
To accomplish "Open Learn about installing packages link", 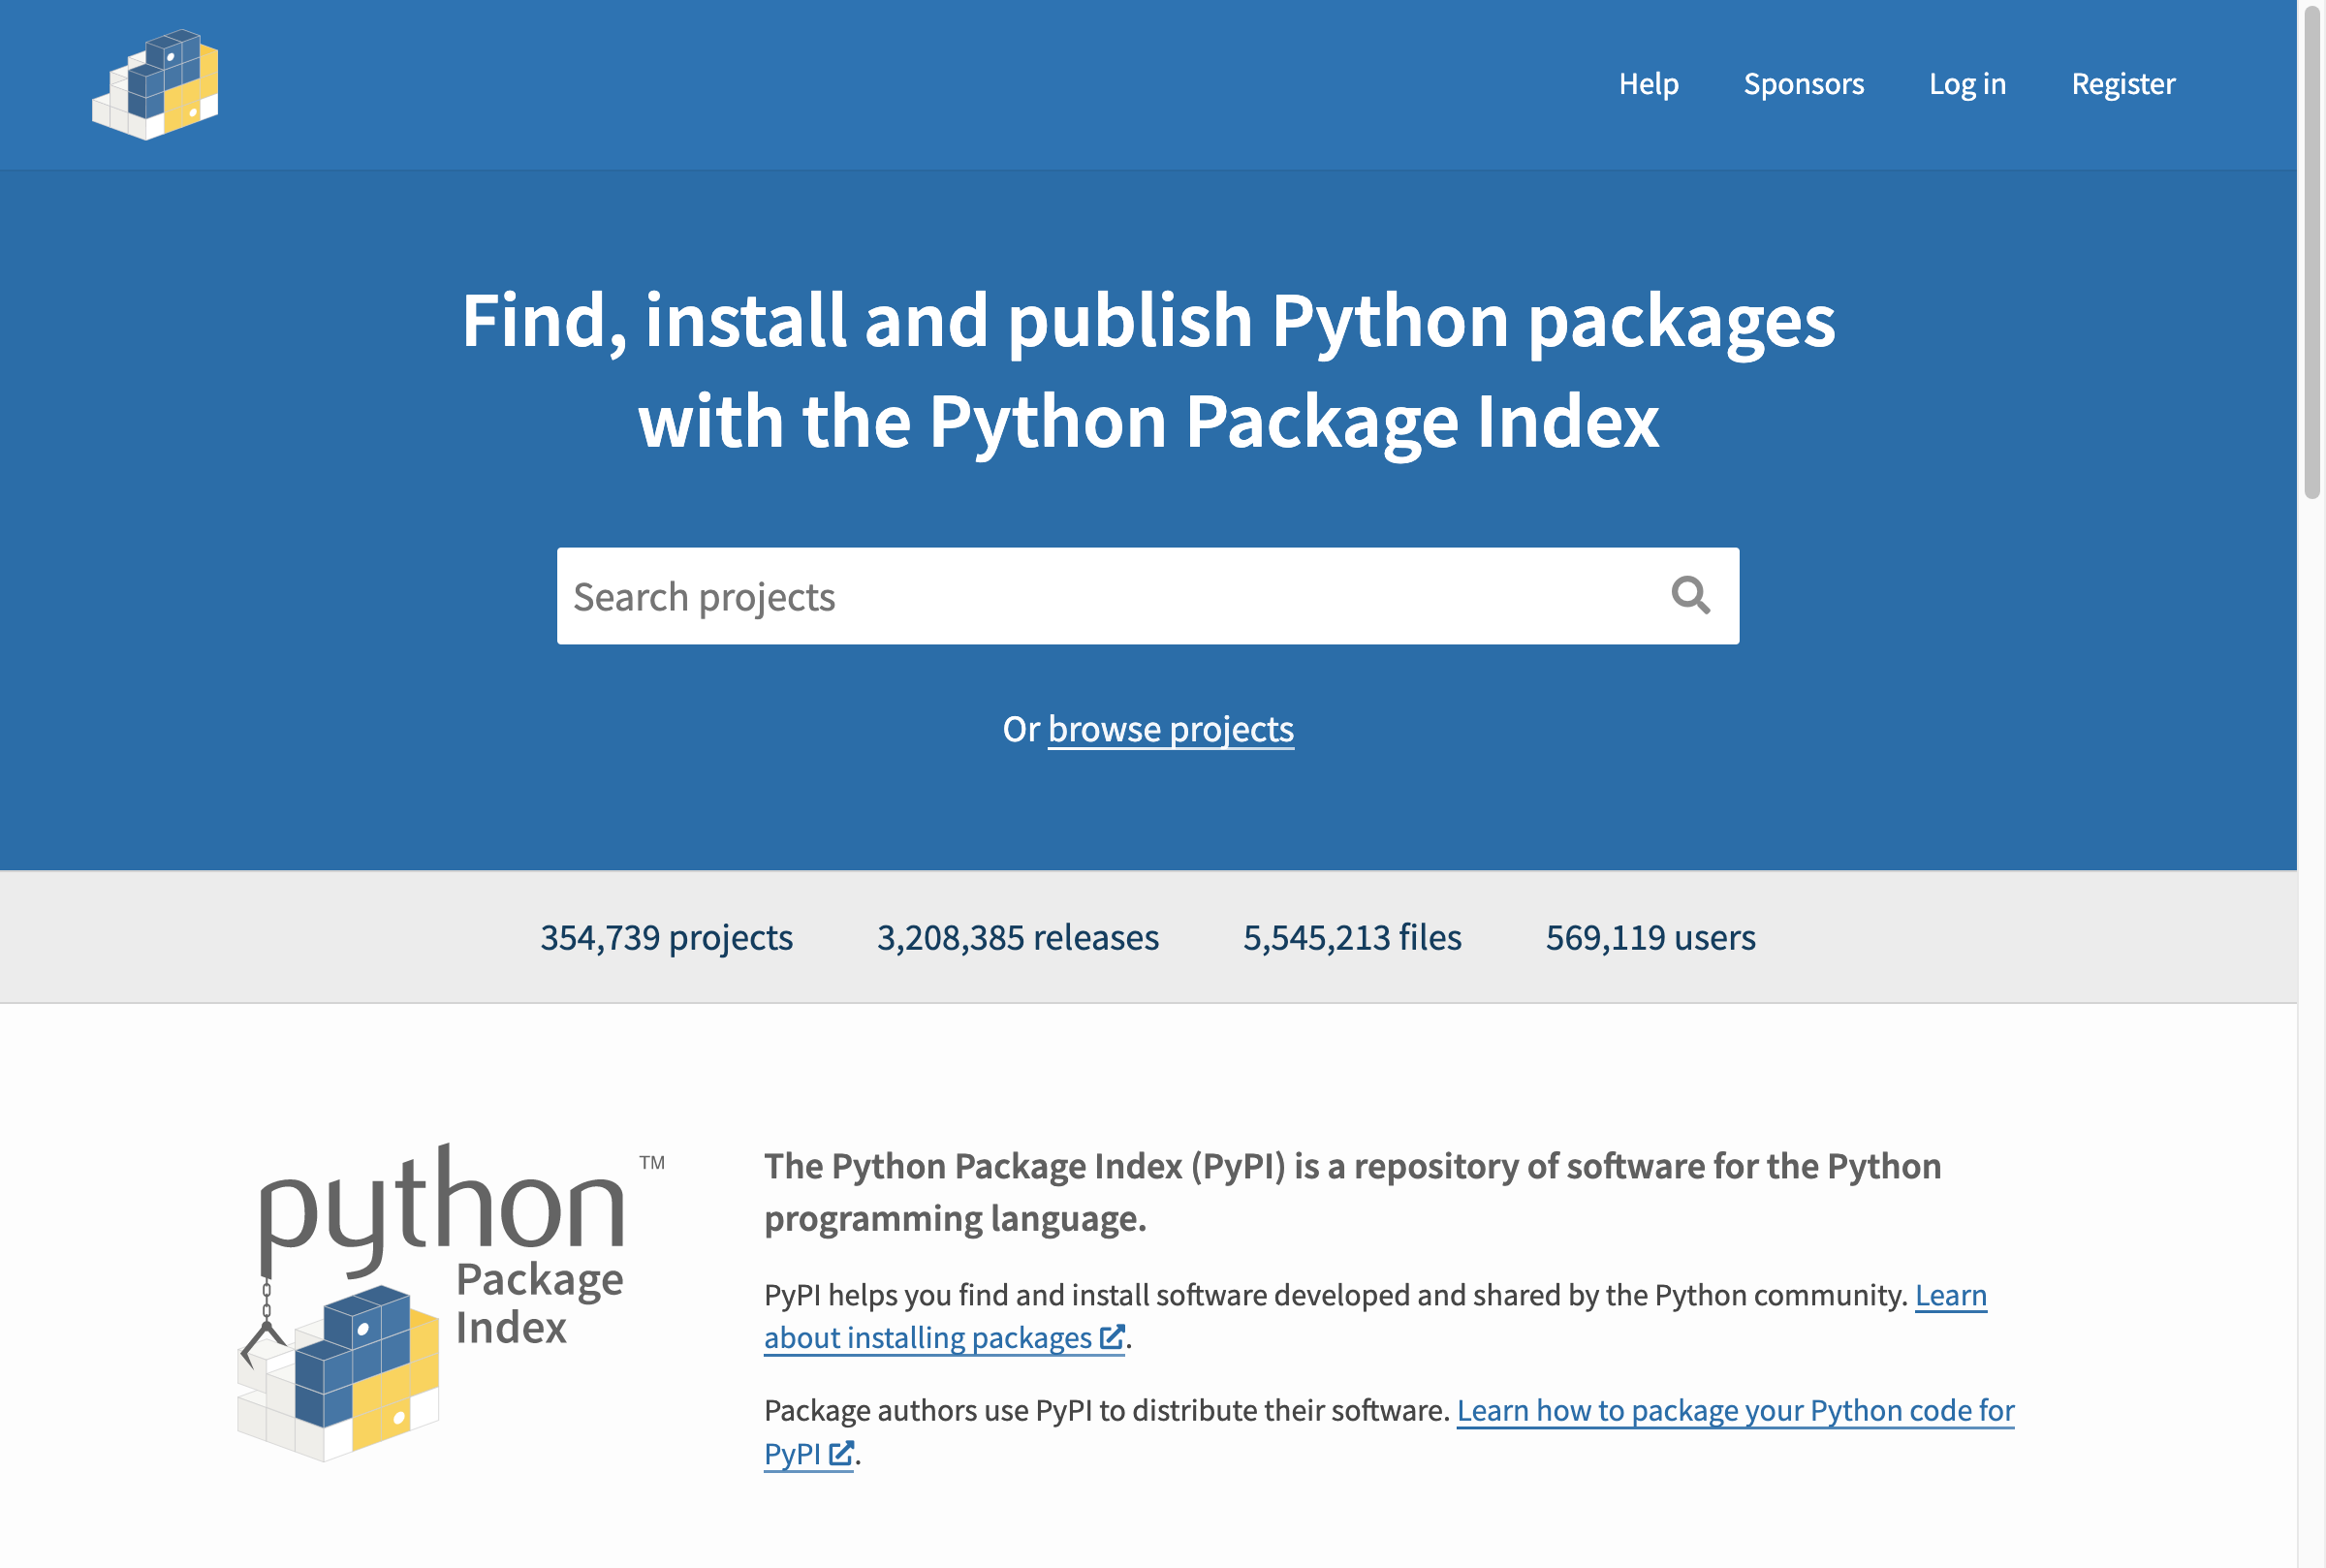I will click(x=1375, y=1316).
